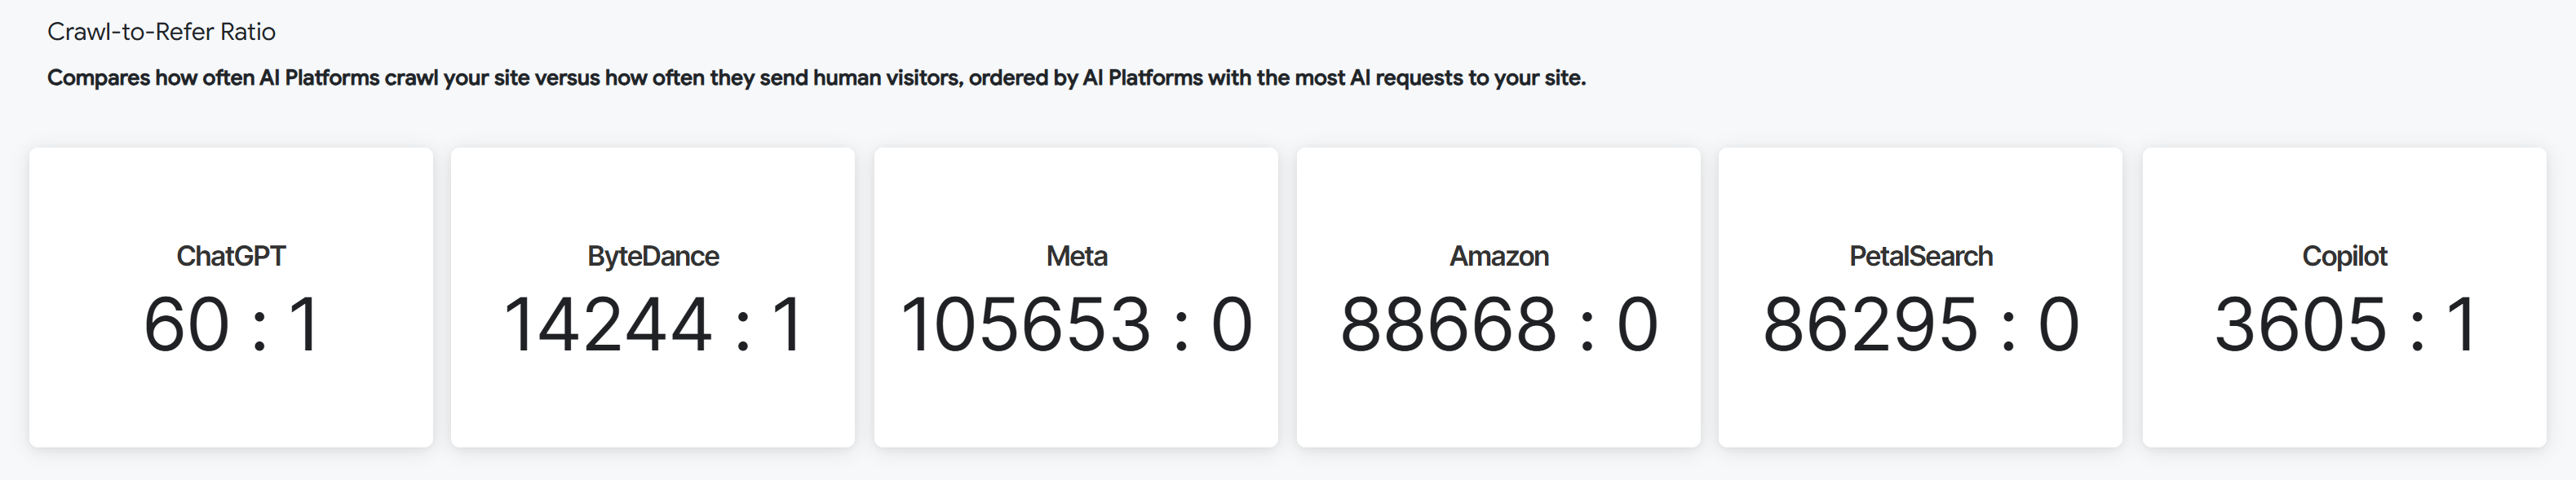Click the Crawl-to-Refer Ratio heading
This screenshot has width=2576, height=480.
click(x=161, y=32)
